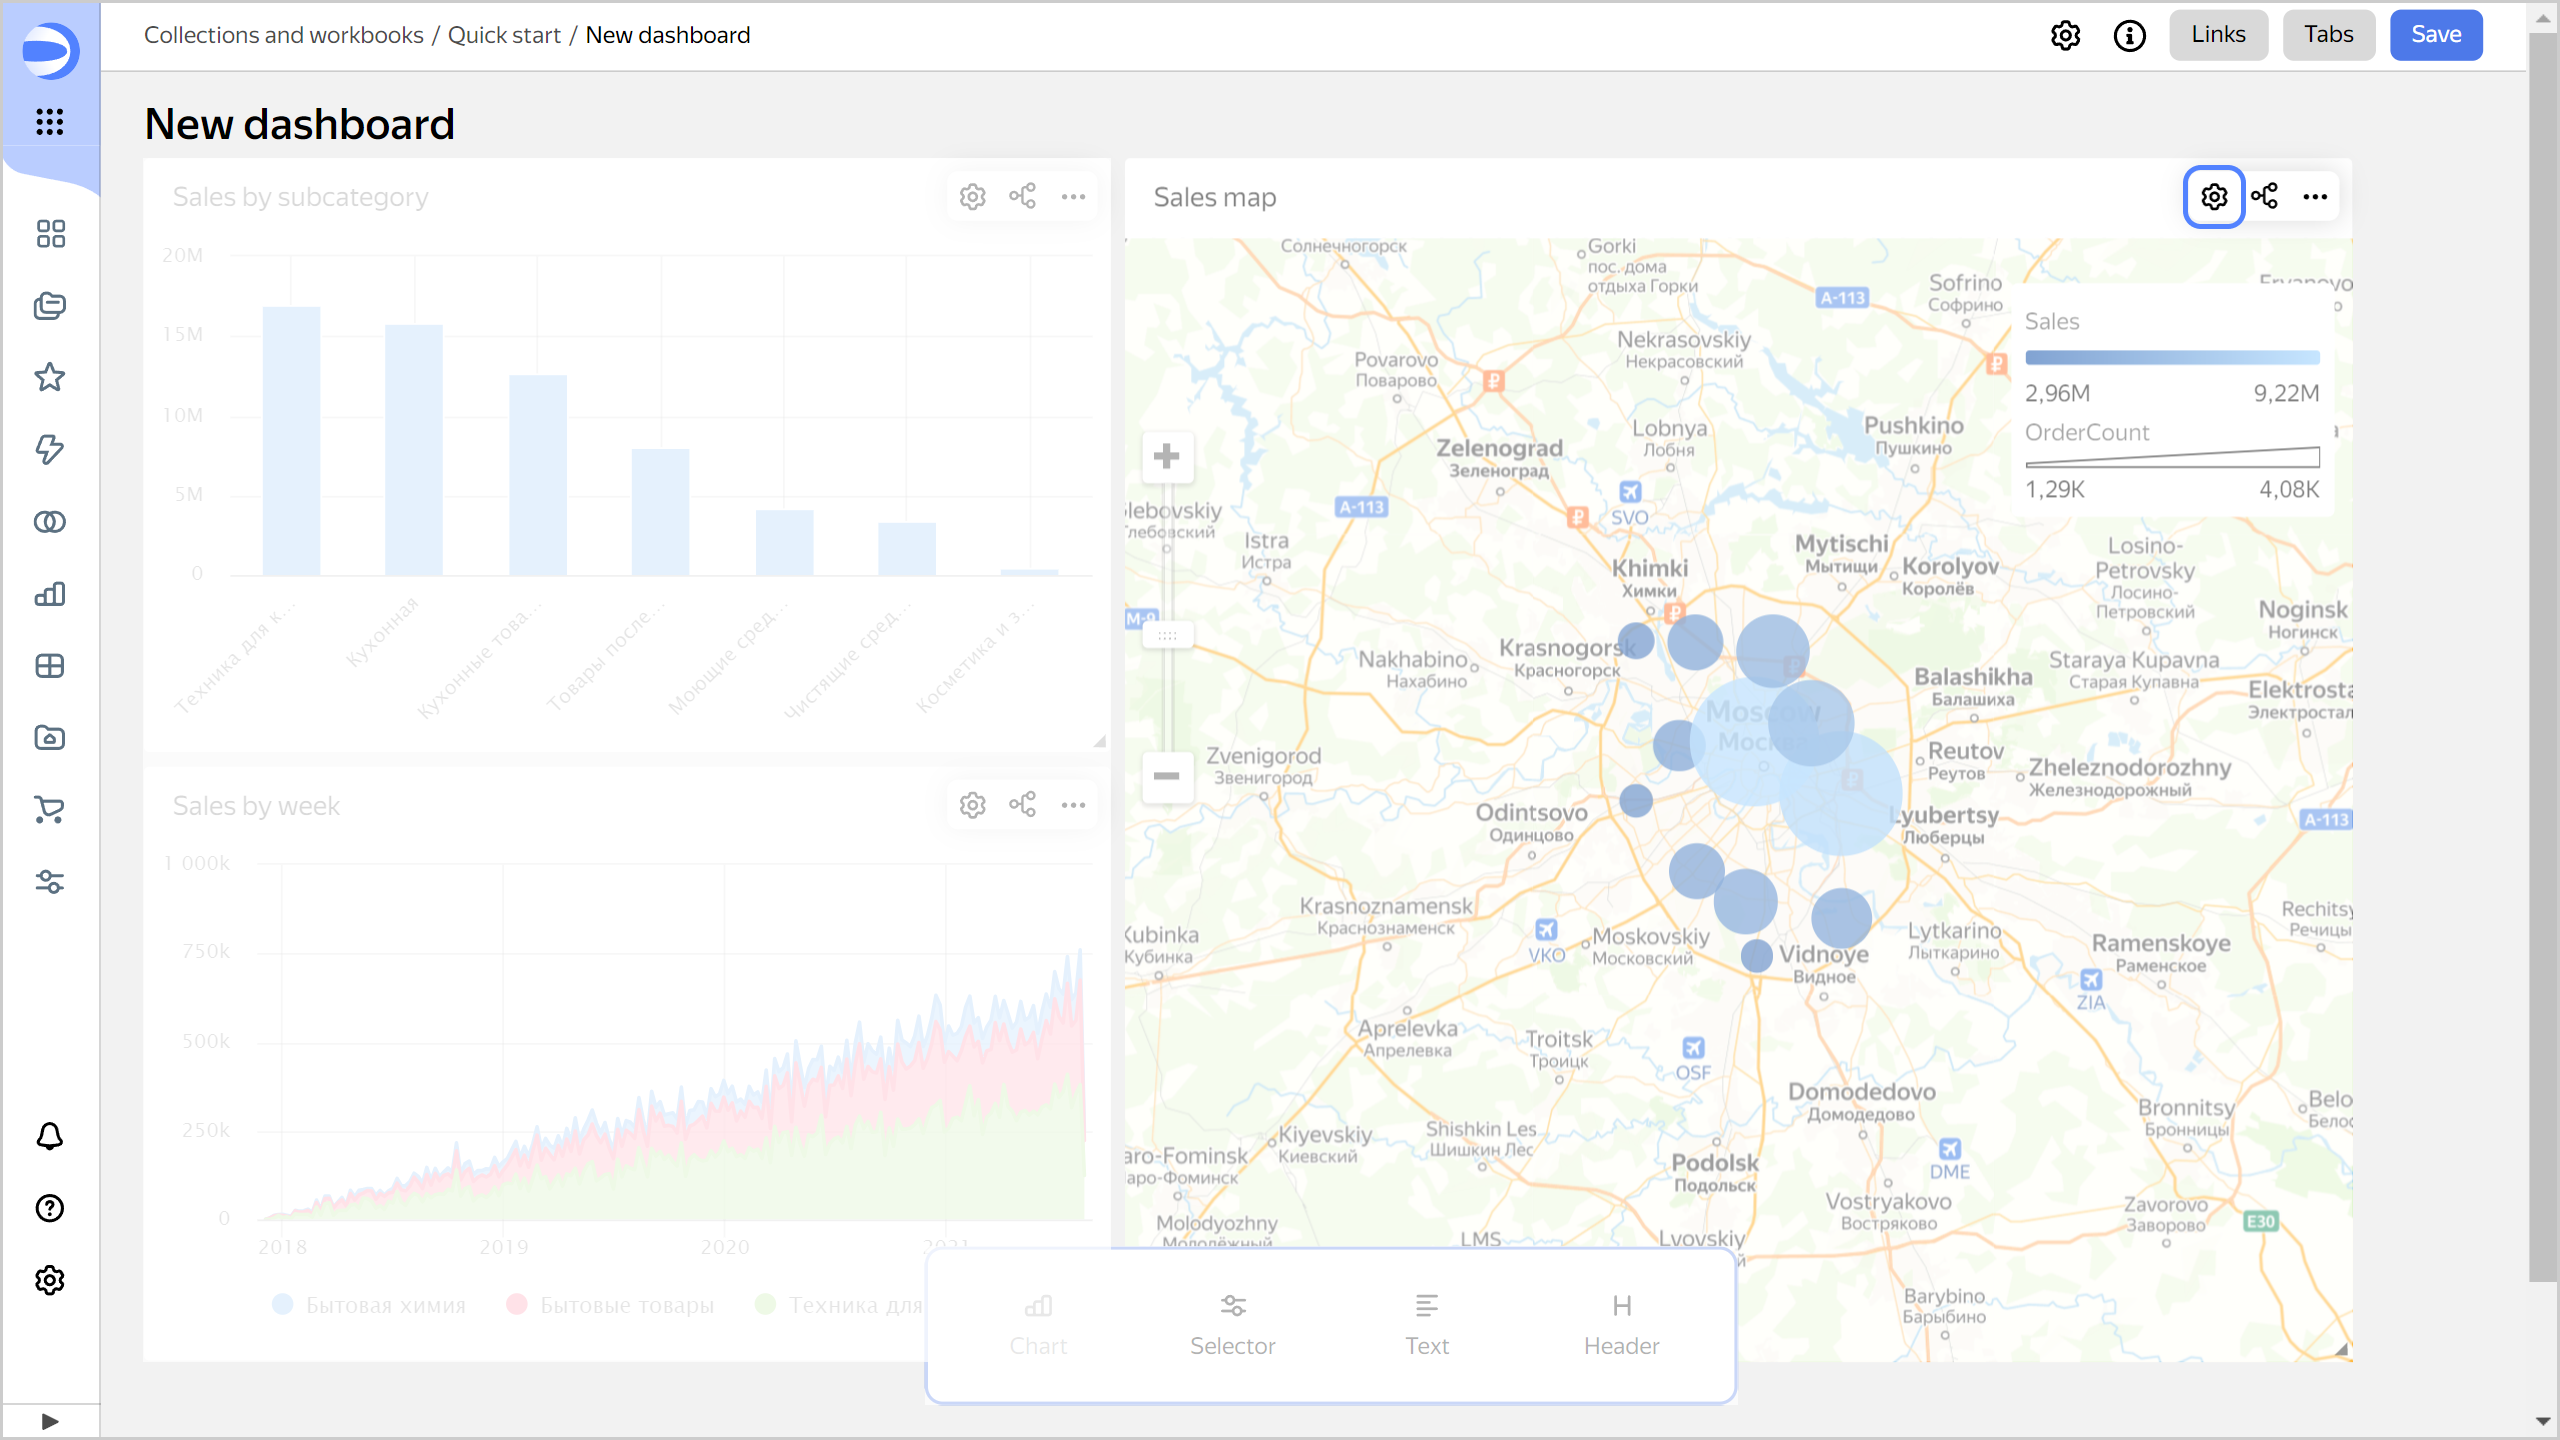This screenshot has width=2560, height=1440.
Task: Open three-dots menu on Sales by week
Action: (x=1073, y=805)
